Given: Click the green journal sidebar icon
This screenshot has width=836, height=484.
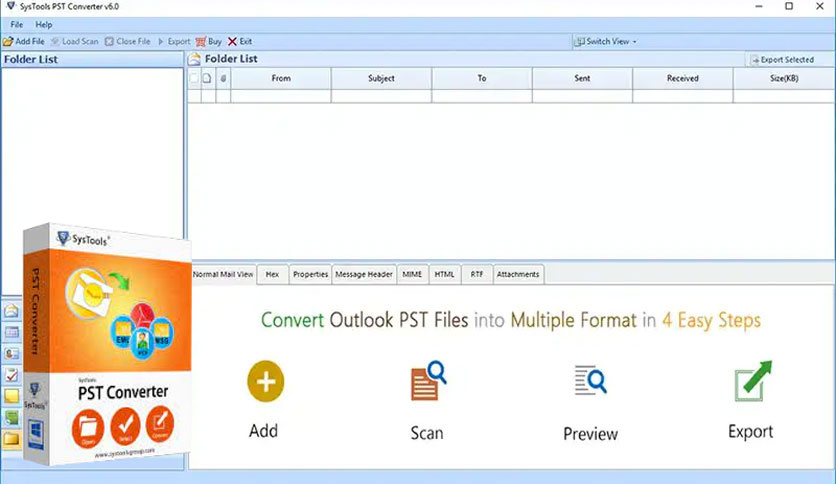Looking at the screenshot, I should point(11,417).
